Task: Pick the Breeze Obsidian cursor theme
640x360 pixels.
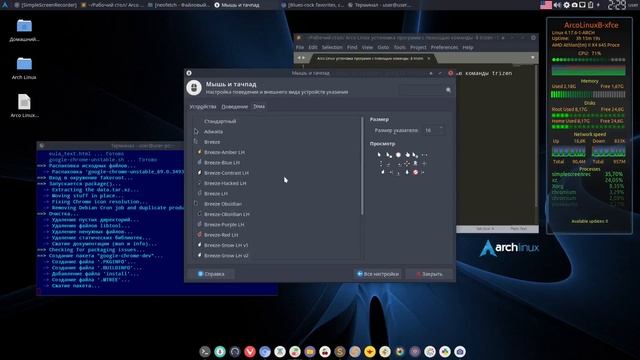Action: click(x=276, y=204)
